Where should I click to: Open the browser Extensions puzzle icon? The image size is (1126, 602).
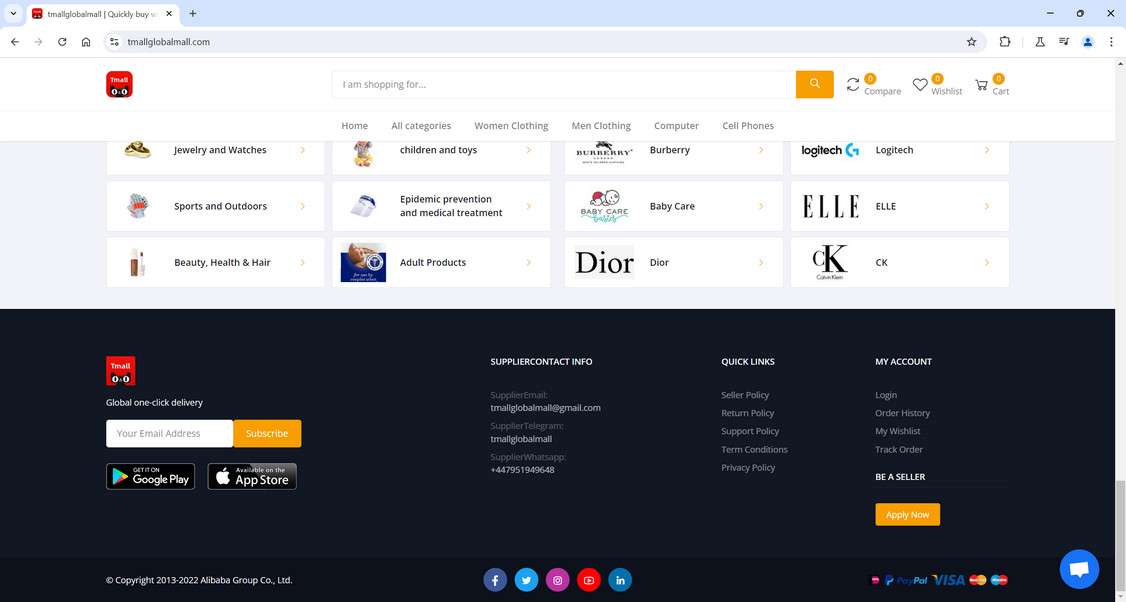1005,42
